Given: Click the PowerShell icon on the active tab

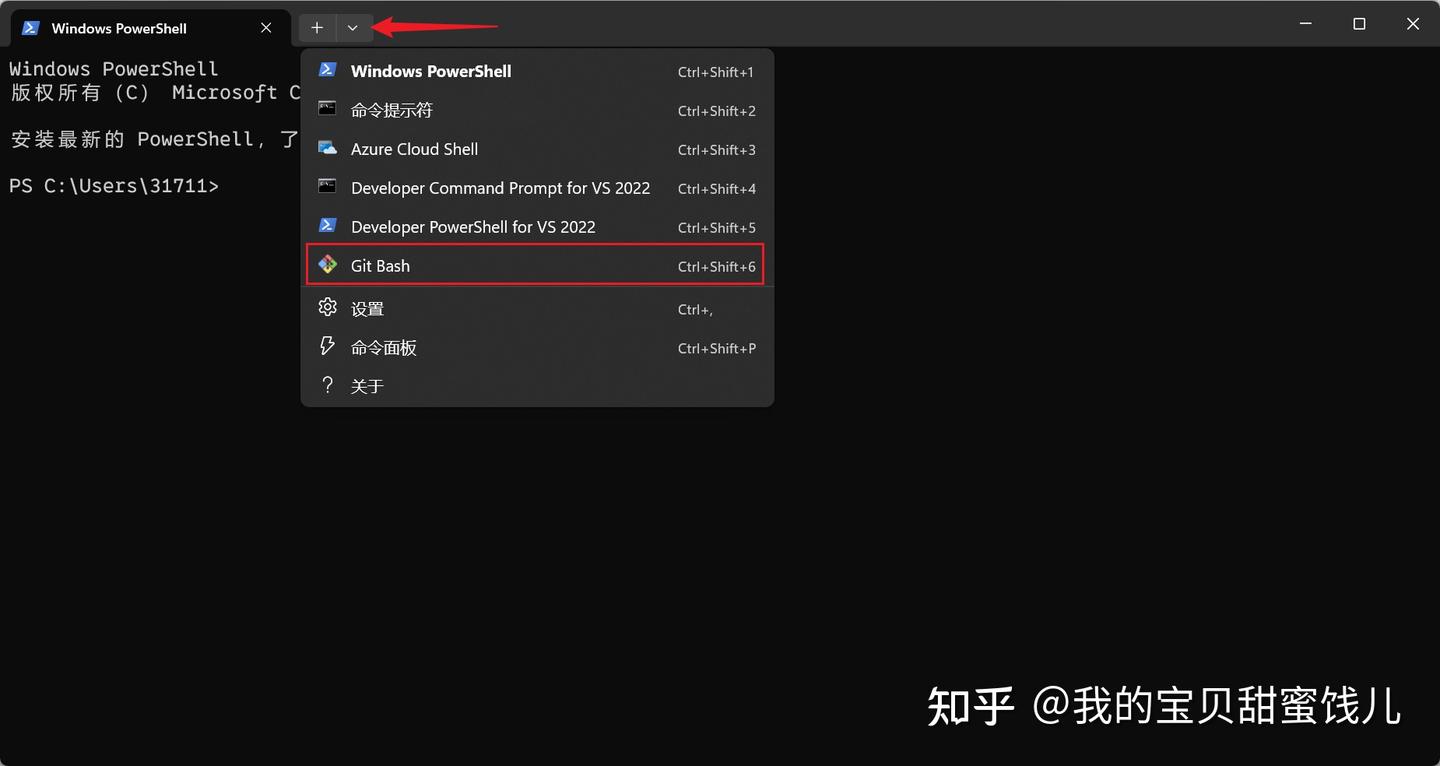Looking at the screenshot, I should tap(28, 28).
